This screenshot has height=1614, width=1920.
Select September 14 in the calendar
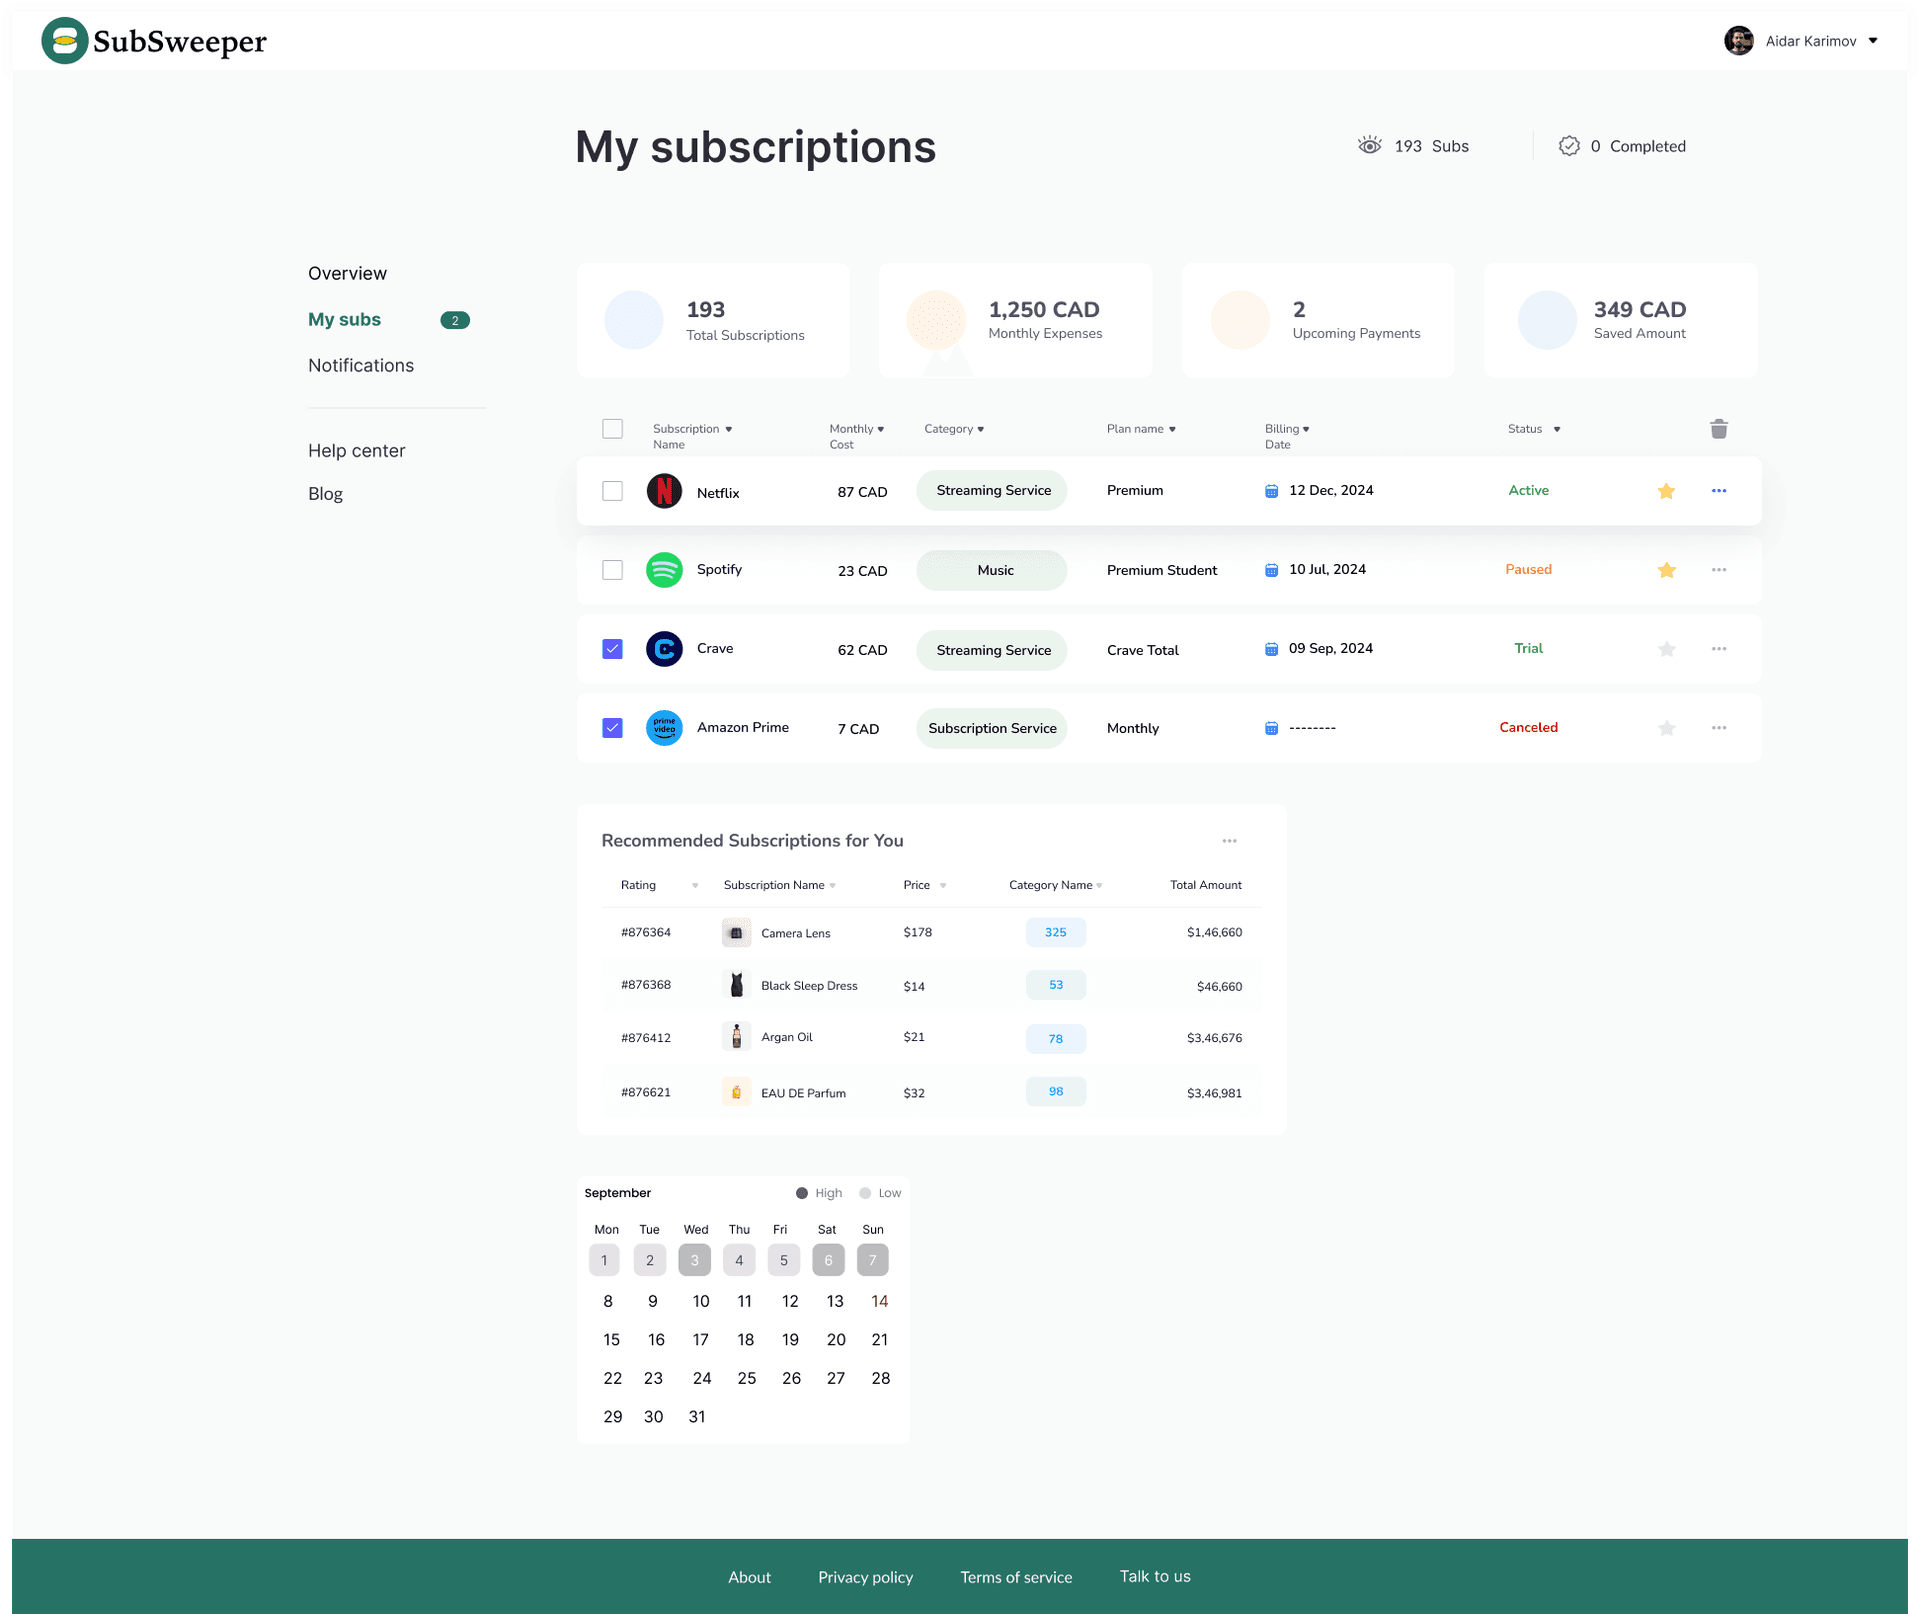click(x=879, y=1301)
